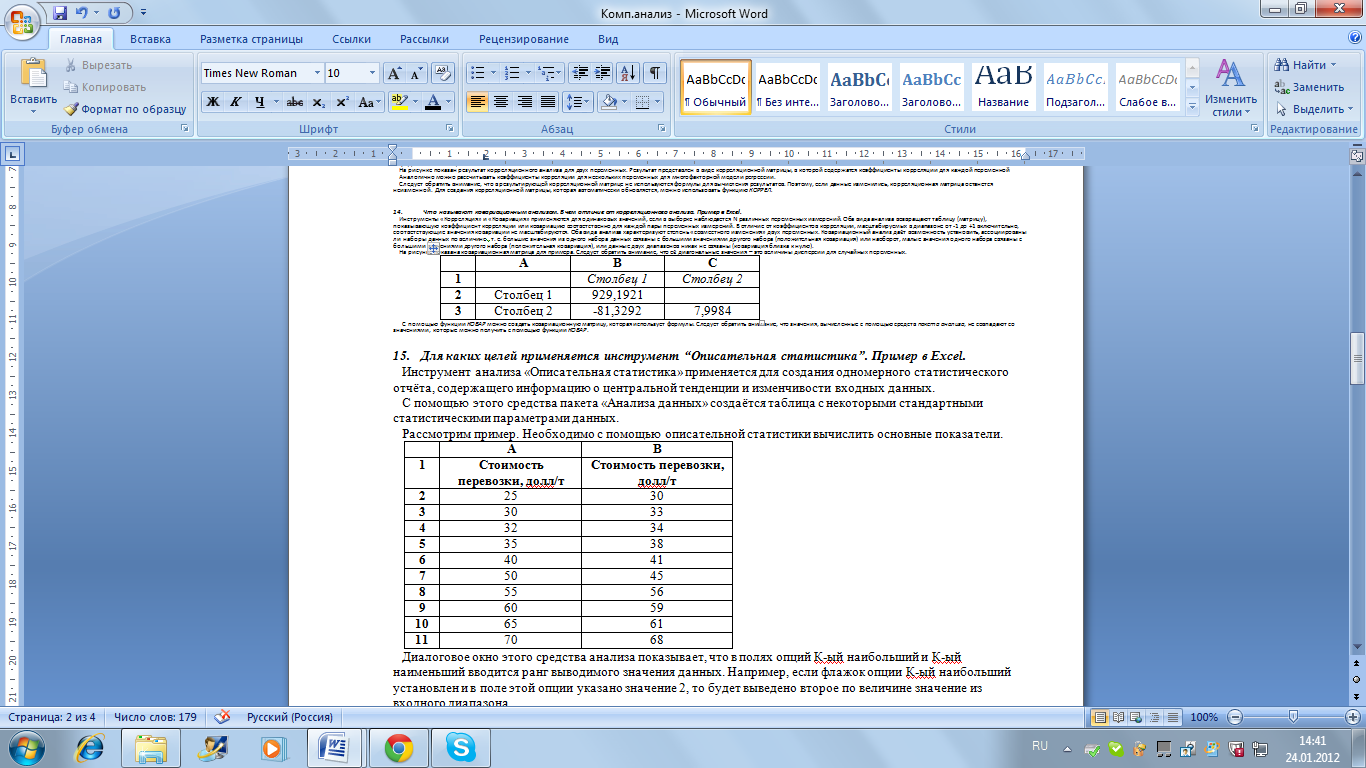Undo the last action

tap(81, 13)
